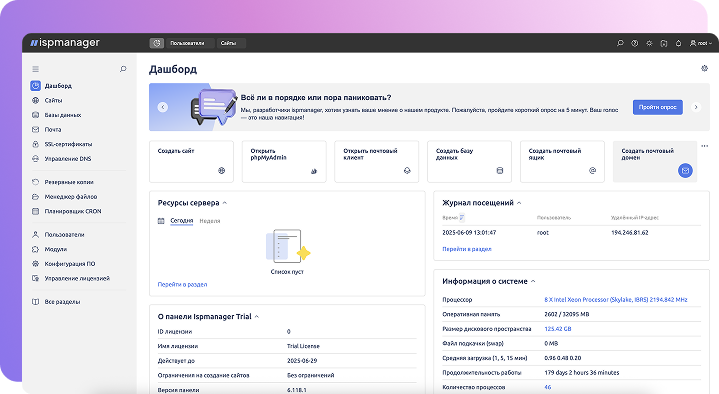Open the Intel Xeon Processor link
This screenshot has width=719, height=394.
pos(616,300)
